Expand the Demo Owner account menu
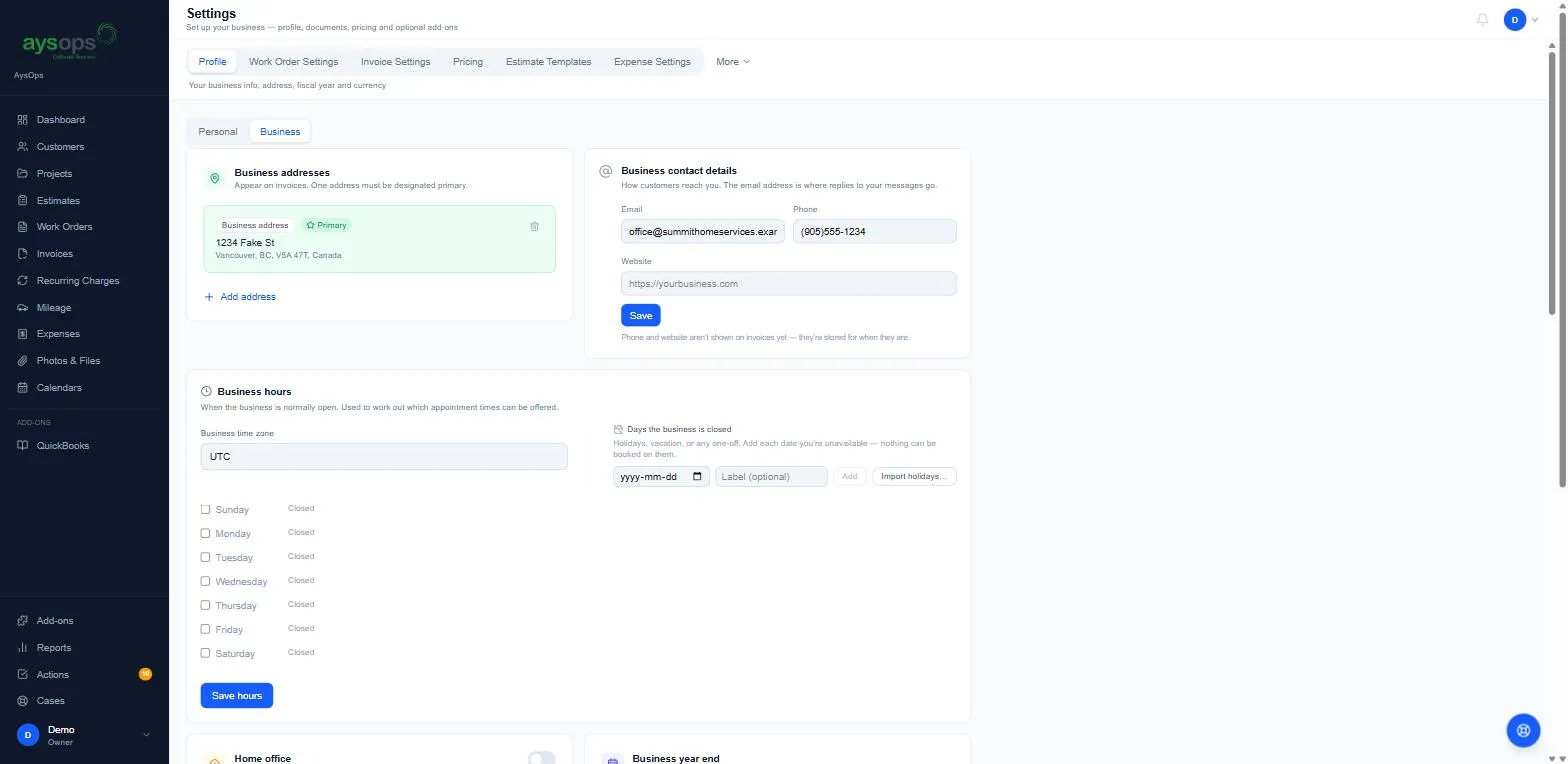This screenshot has width=1568, height=764. [x=84, y=735]
